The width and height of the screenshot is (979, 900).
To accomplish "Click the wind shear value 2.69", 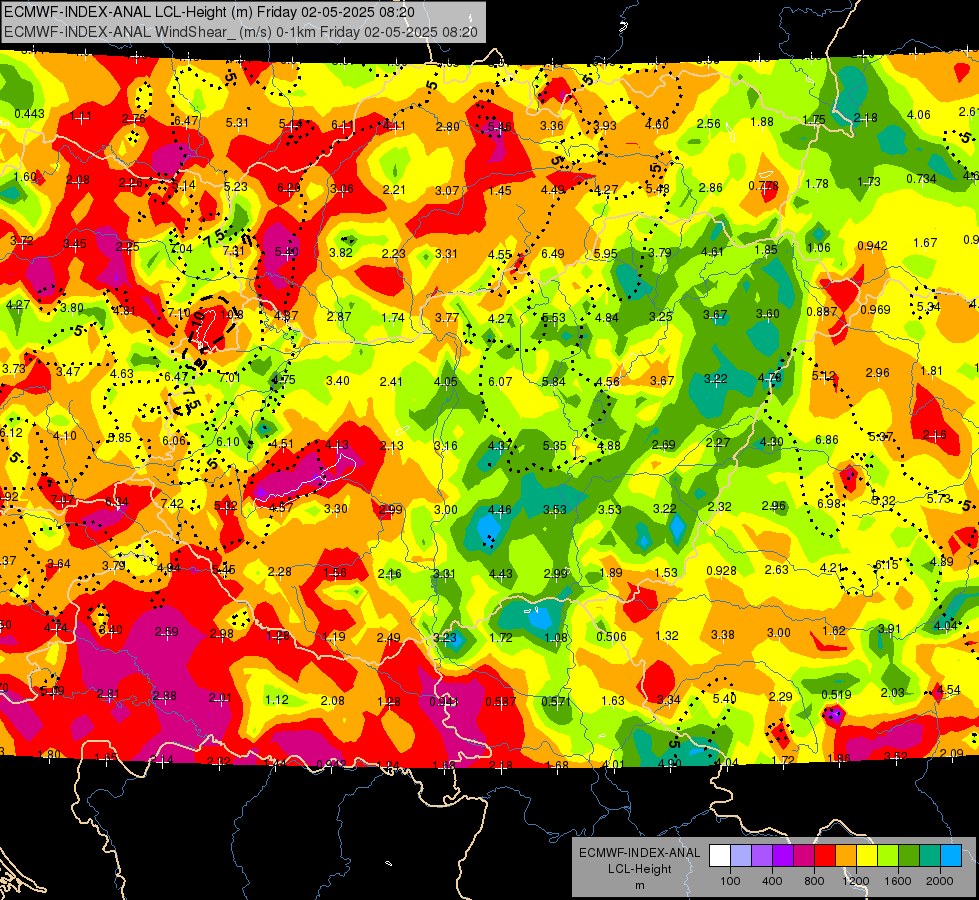I will coord(663,445).
